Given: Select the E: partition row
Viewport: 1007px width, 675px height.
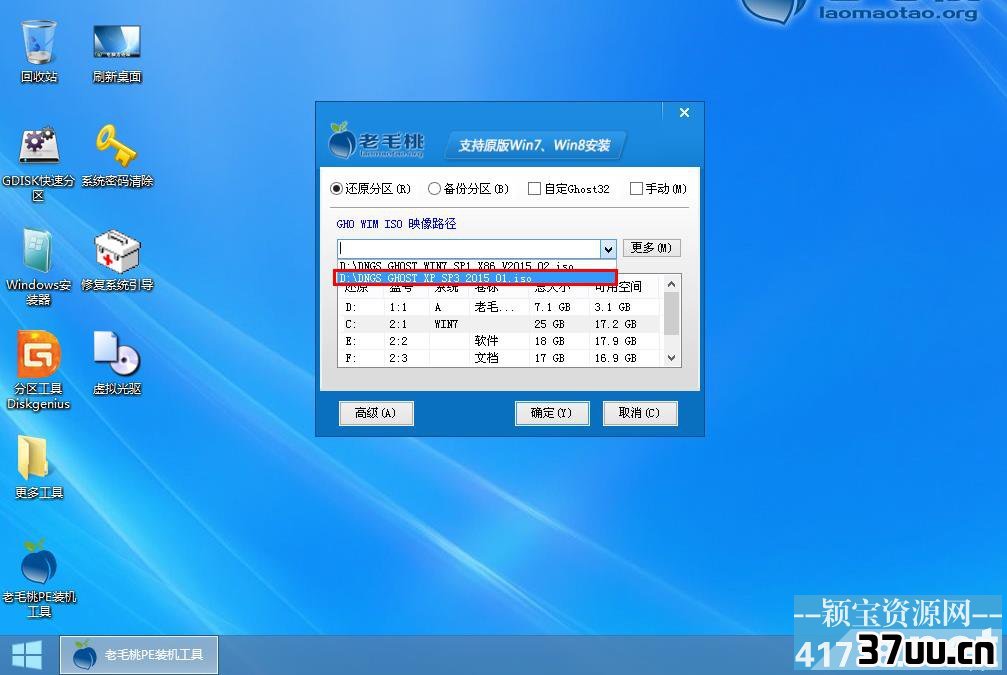Looking at the screenshot, I should click(x=499, y=341).
